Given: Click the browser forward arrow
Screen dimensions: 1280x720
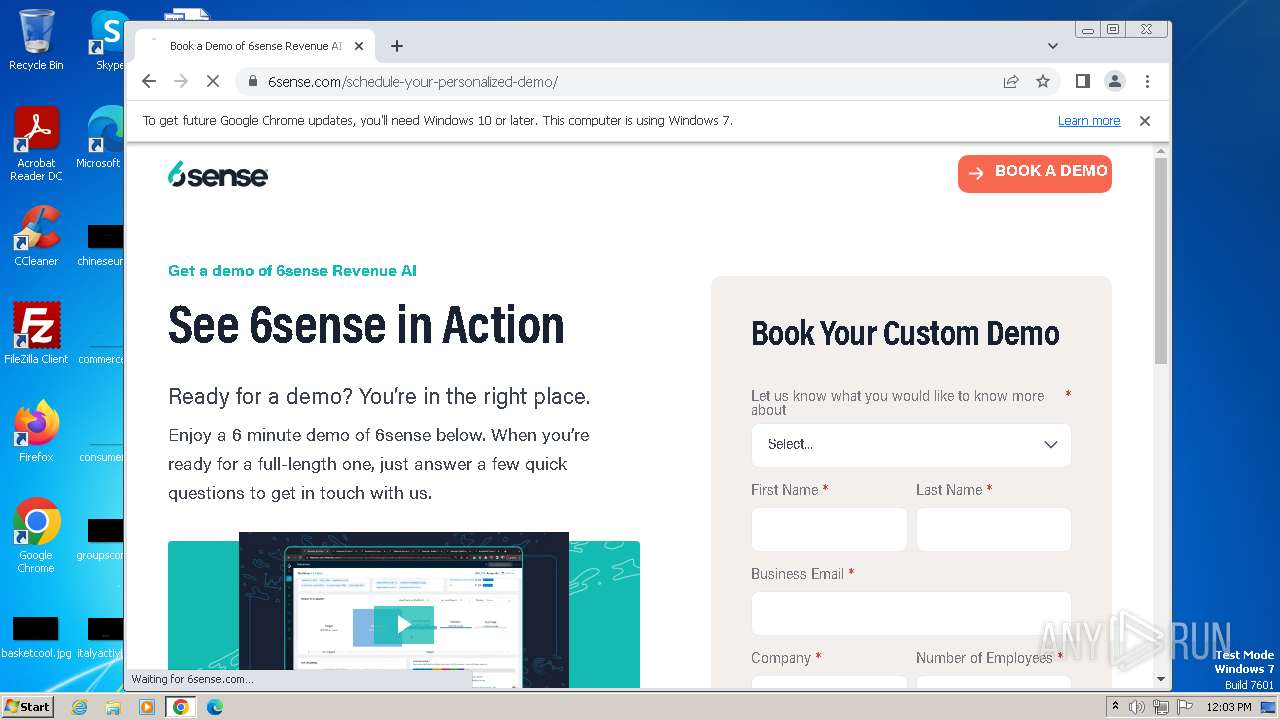Looking at the screenshot, I should coord(181,81).
